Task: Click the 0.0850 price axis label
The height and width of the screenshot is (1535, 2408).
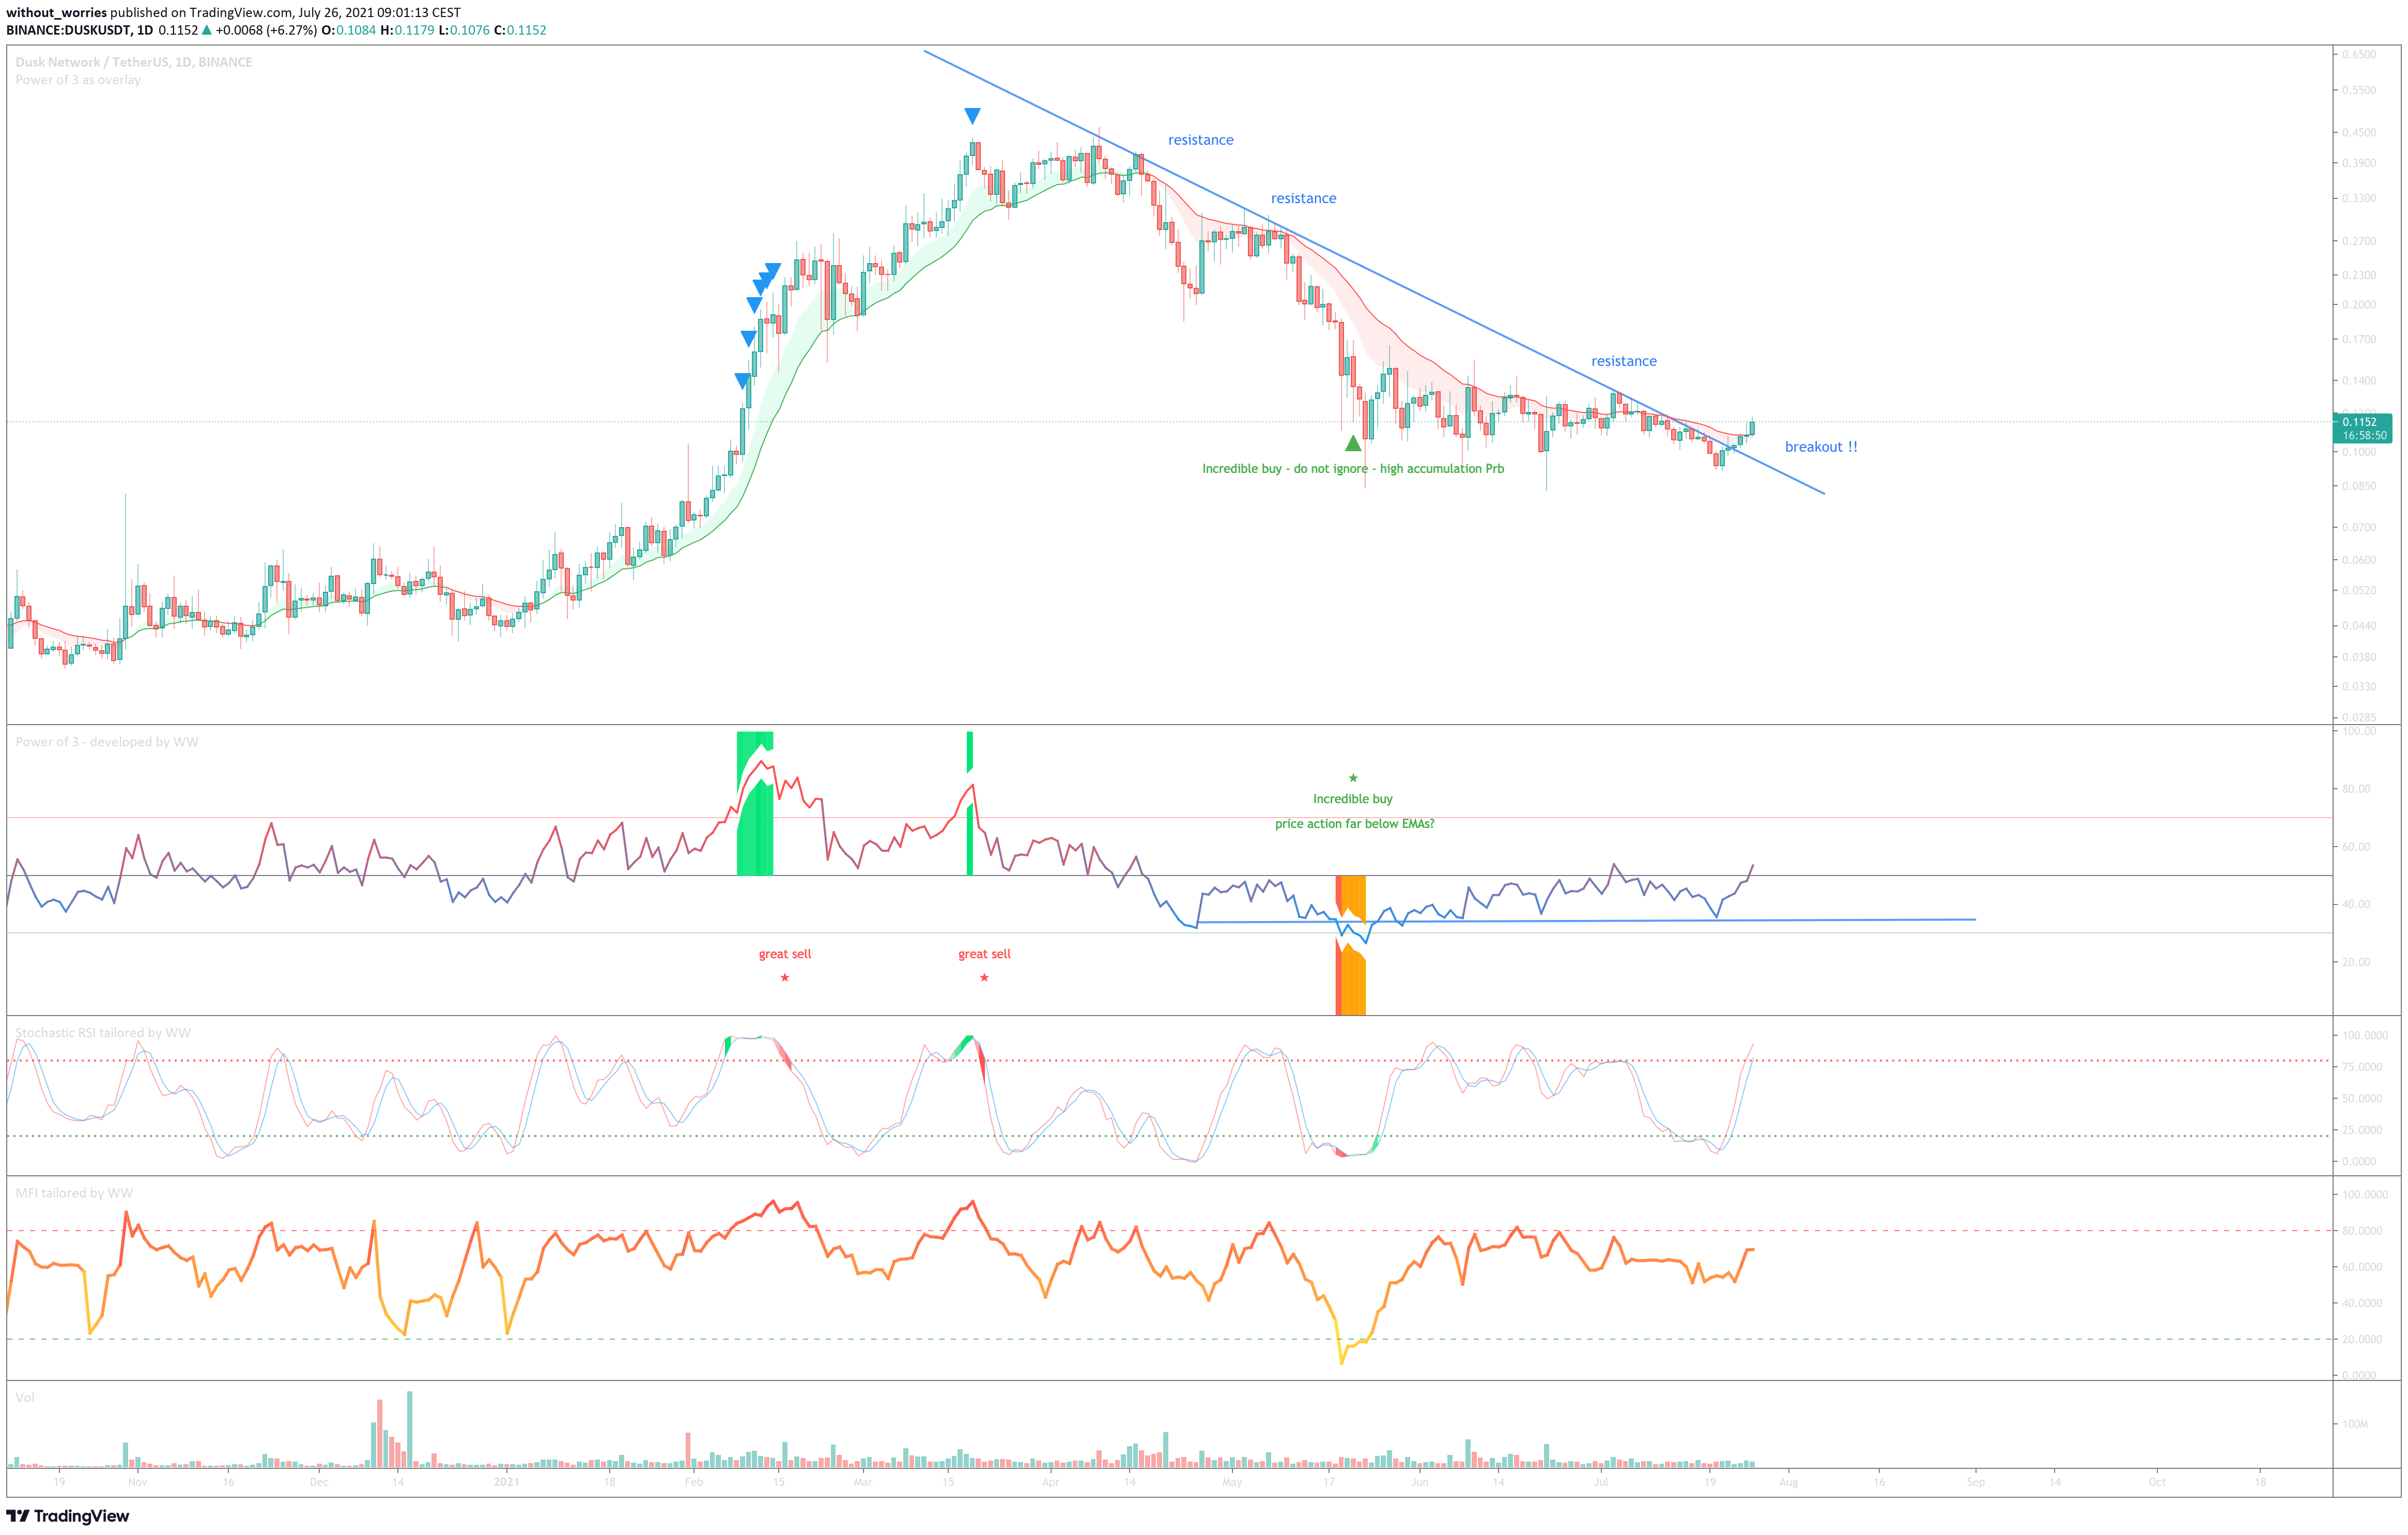Action: point(2359,486)
